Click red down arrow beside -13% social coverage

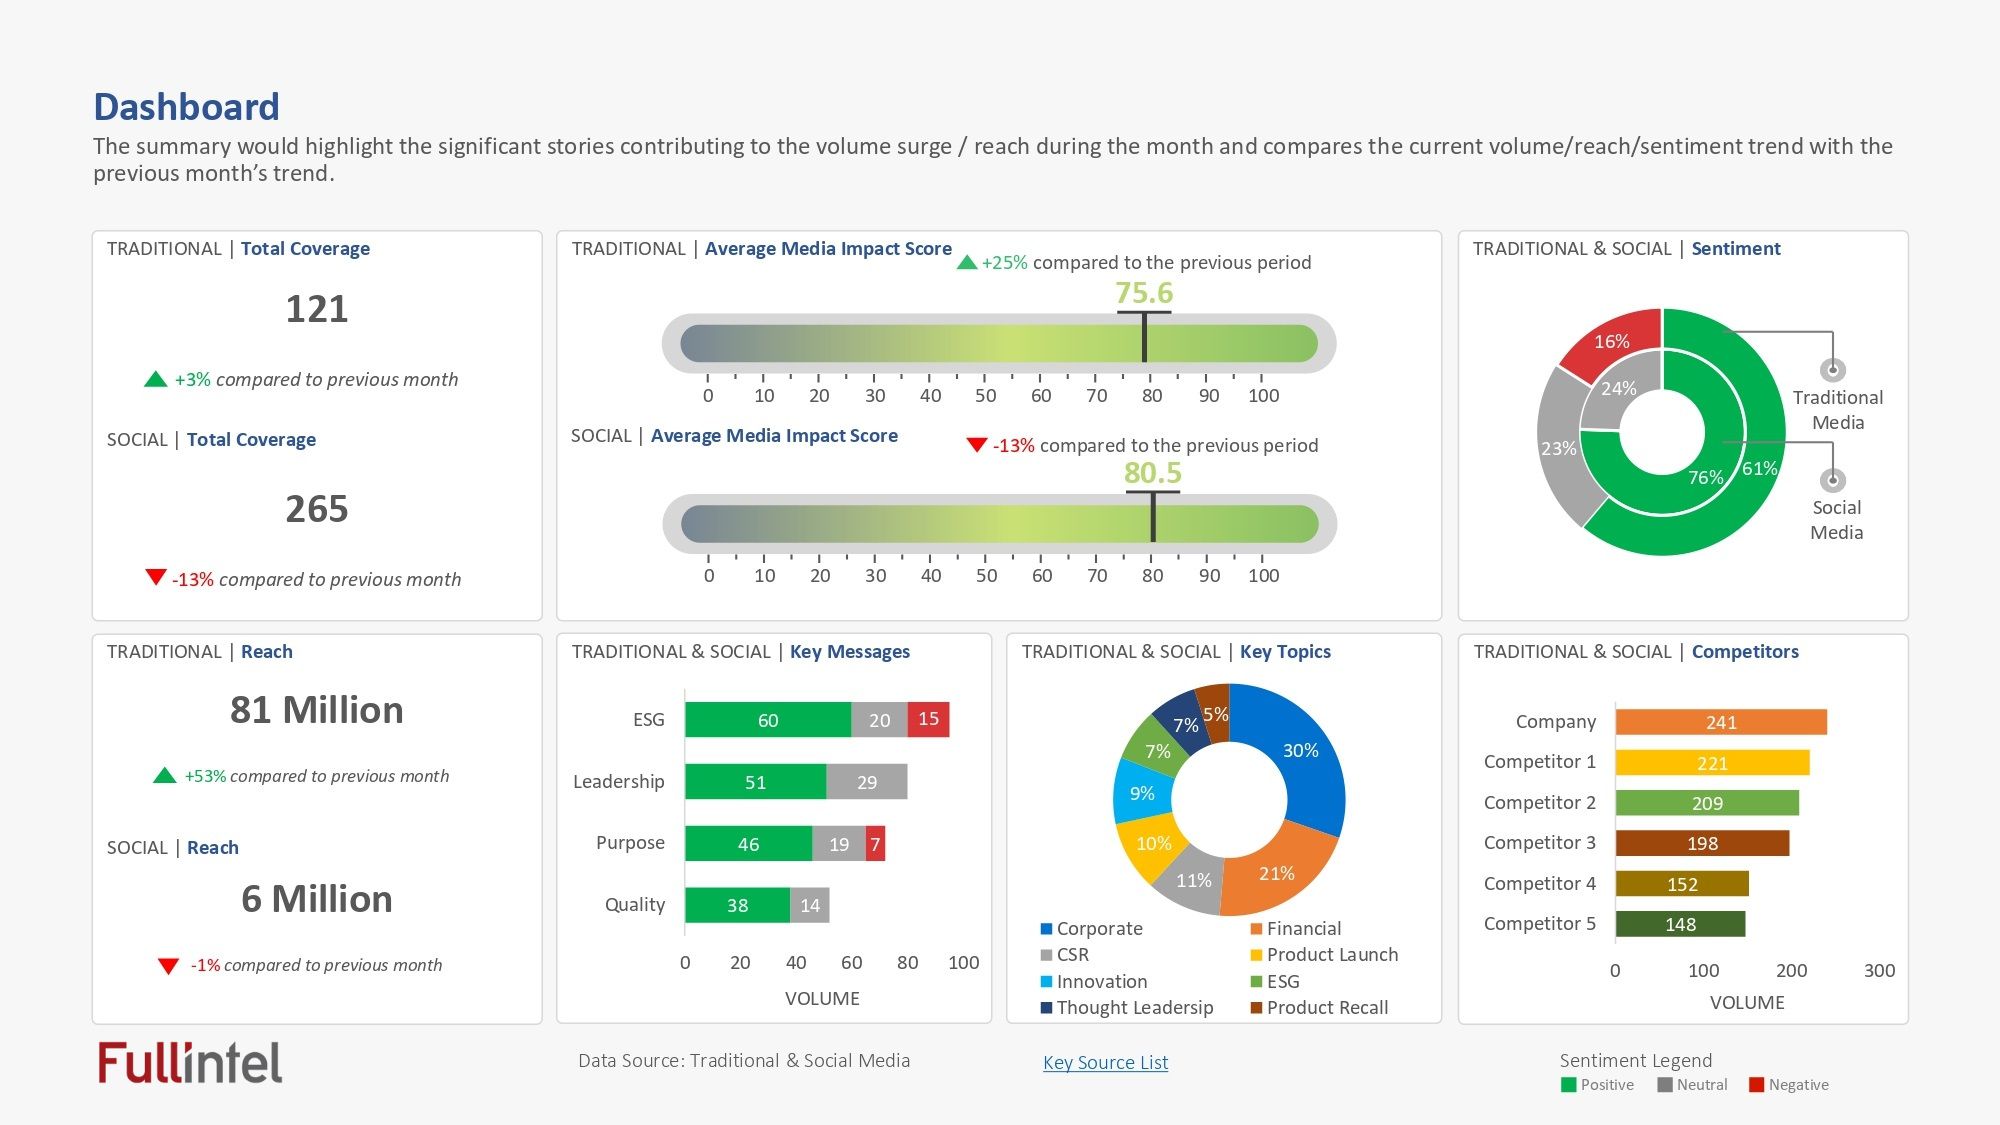pyautogui.click(x=155, y=577)
